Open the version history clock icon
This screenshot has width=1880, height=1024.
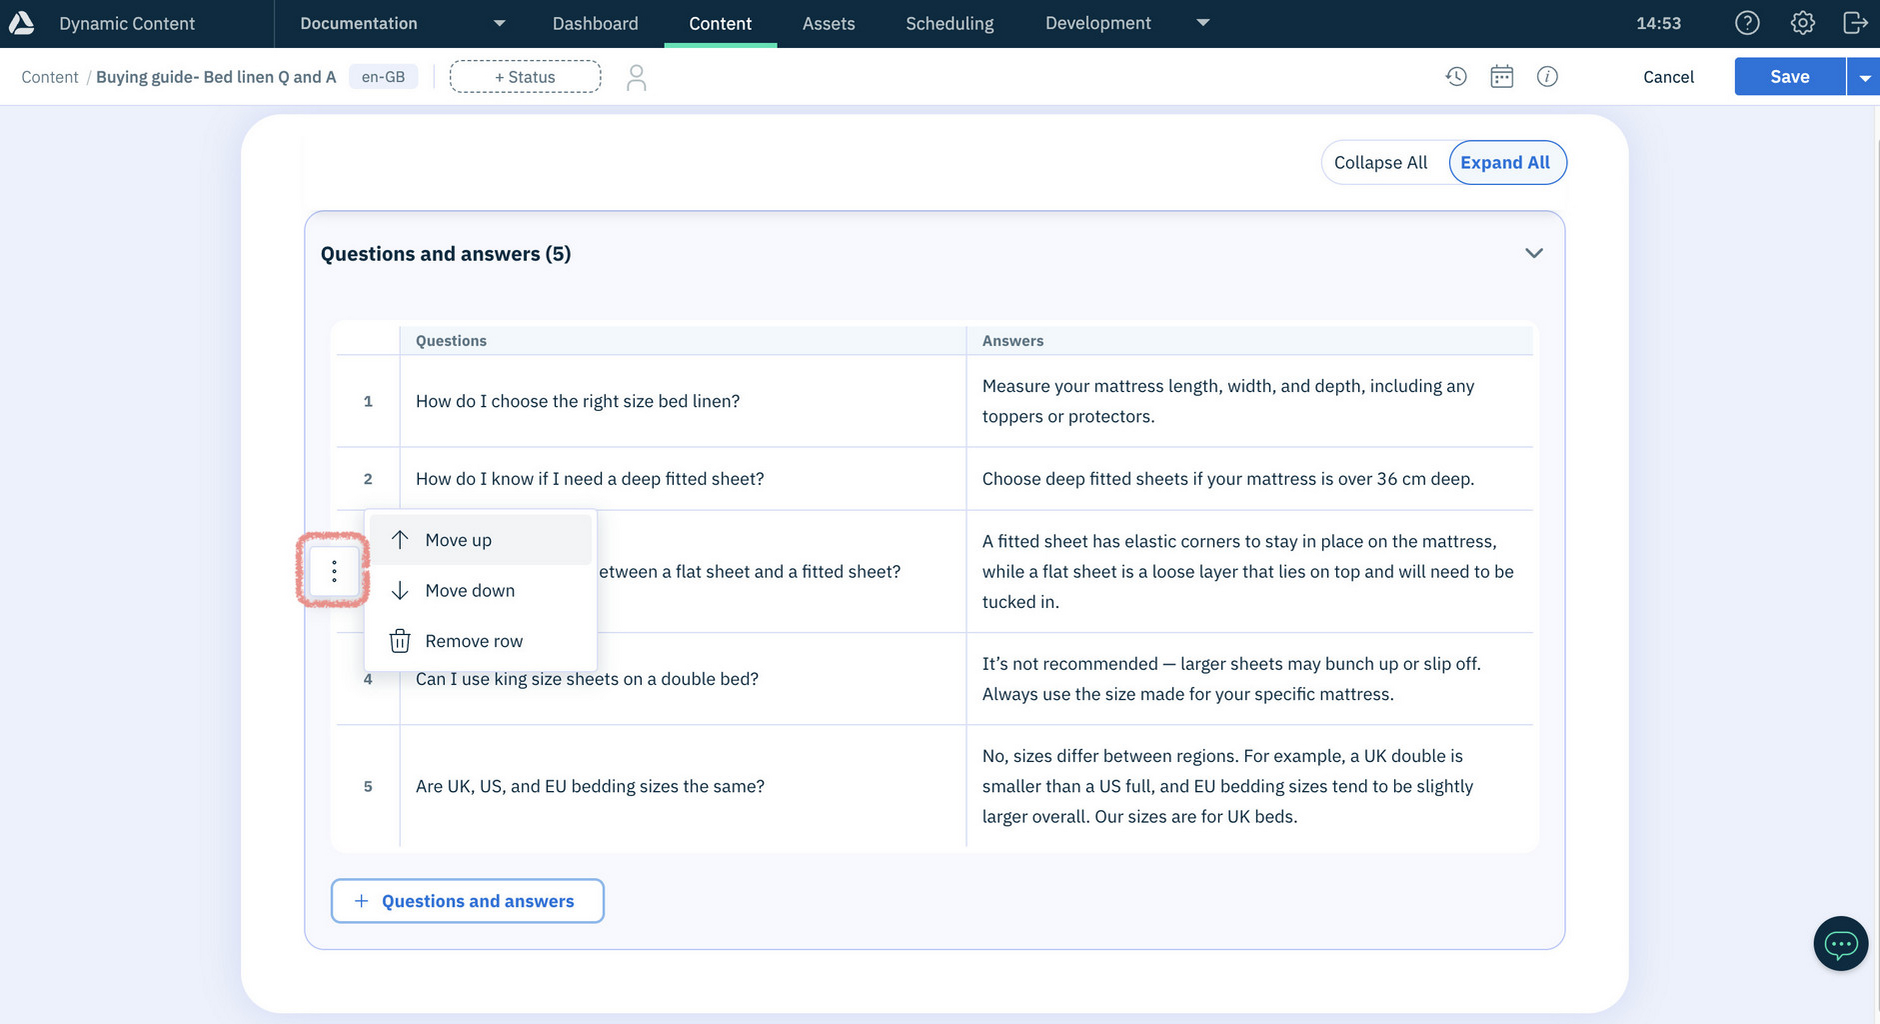coord(1456,77)
